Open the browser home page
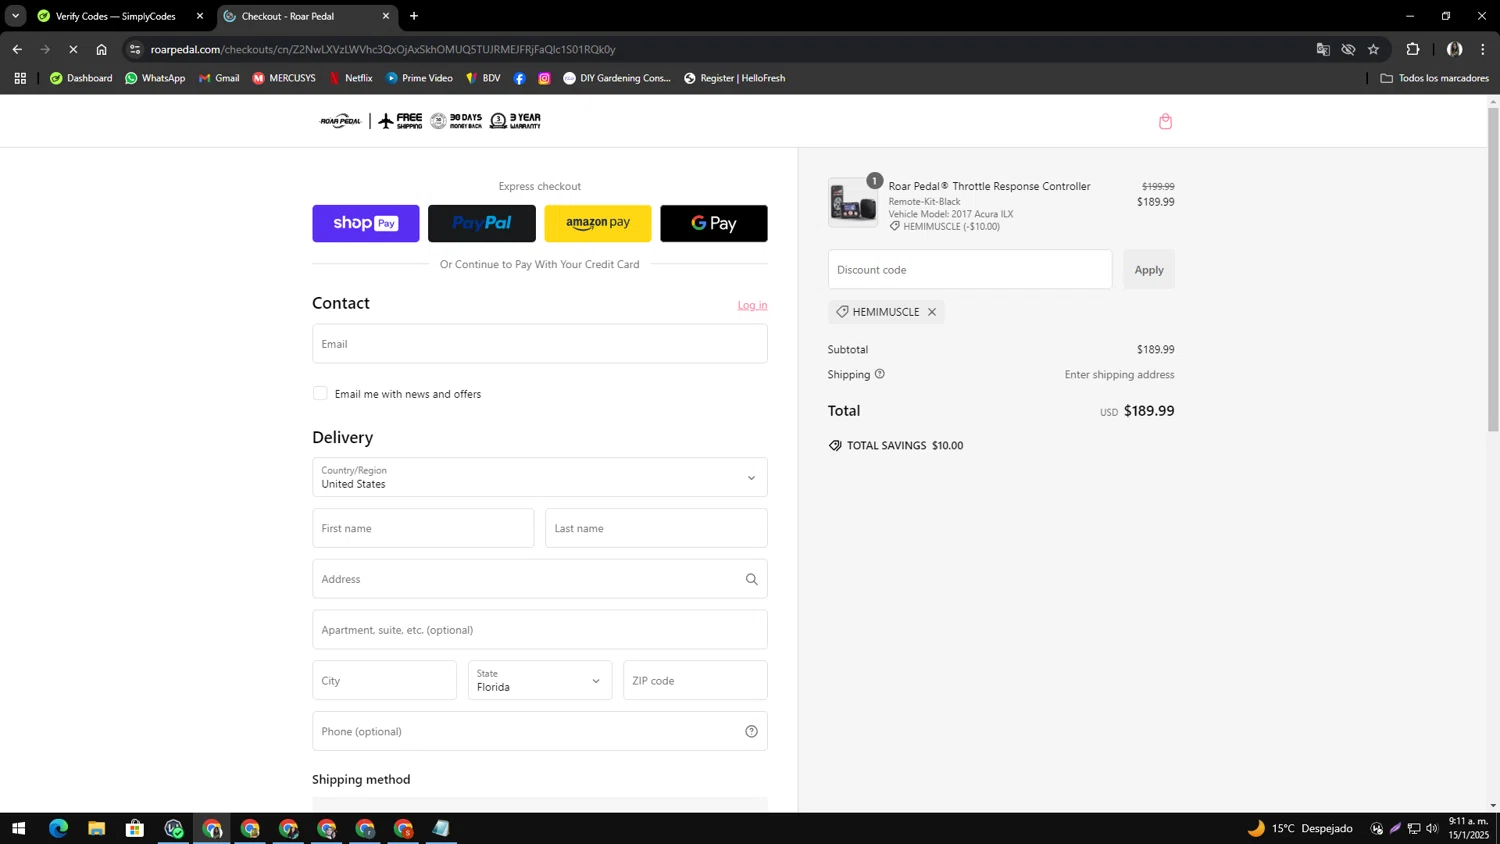The width and height of the screenshot is (1500, 844). (x=101, y=49)
